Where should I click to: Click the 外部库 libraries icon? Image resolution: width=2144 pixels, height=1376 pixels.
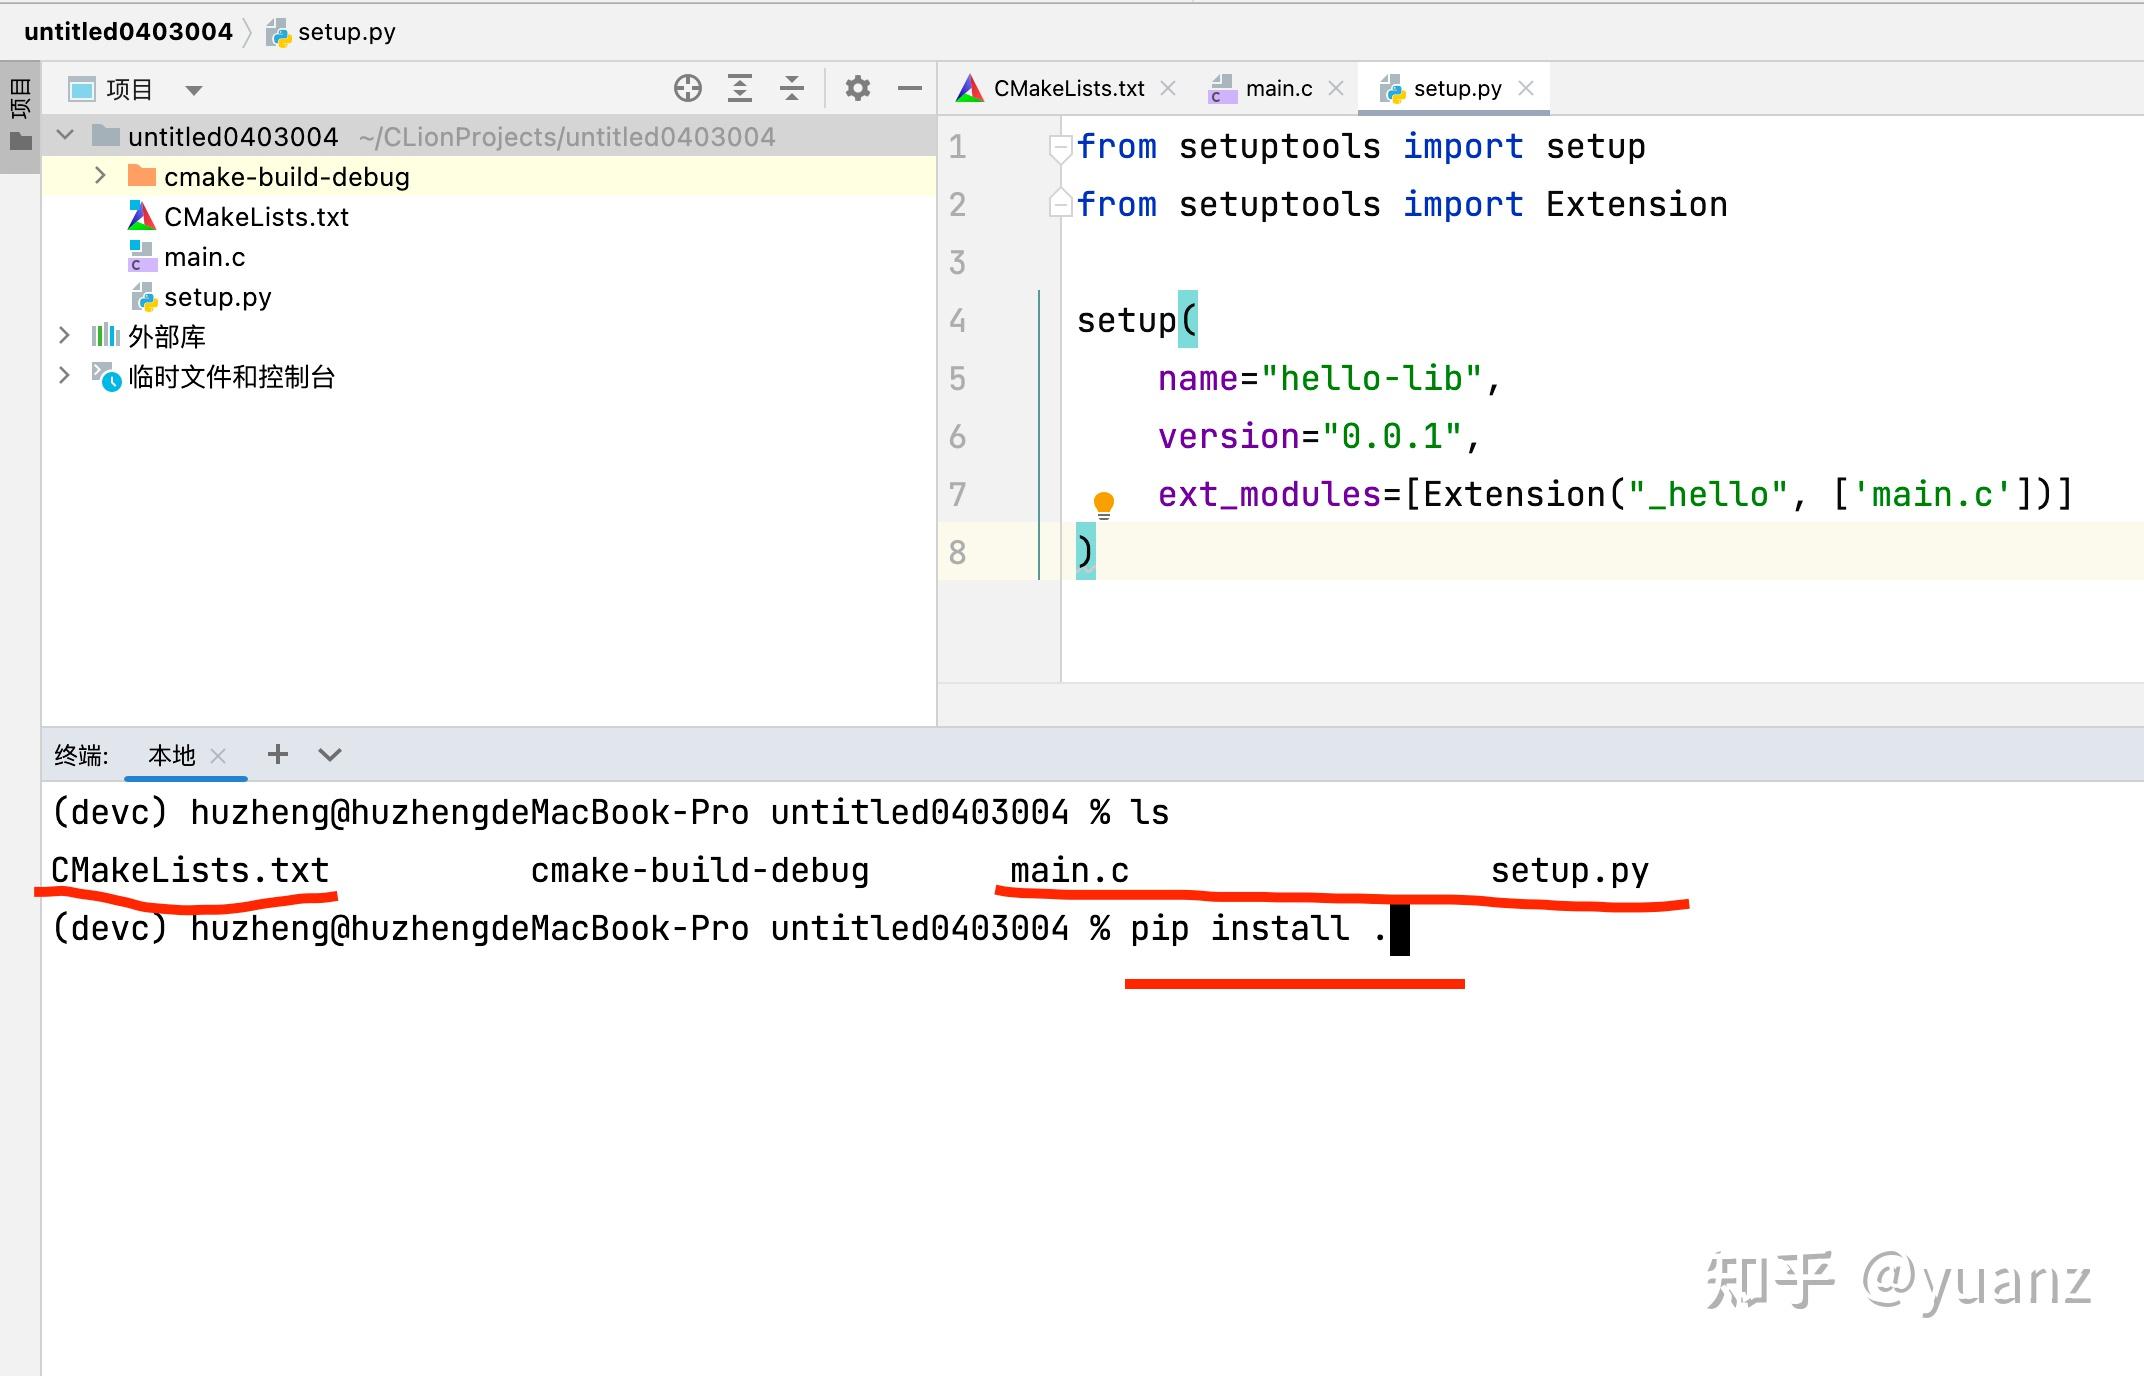click(105, 335)
